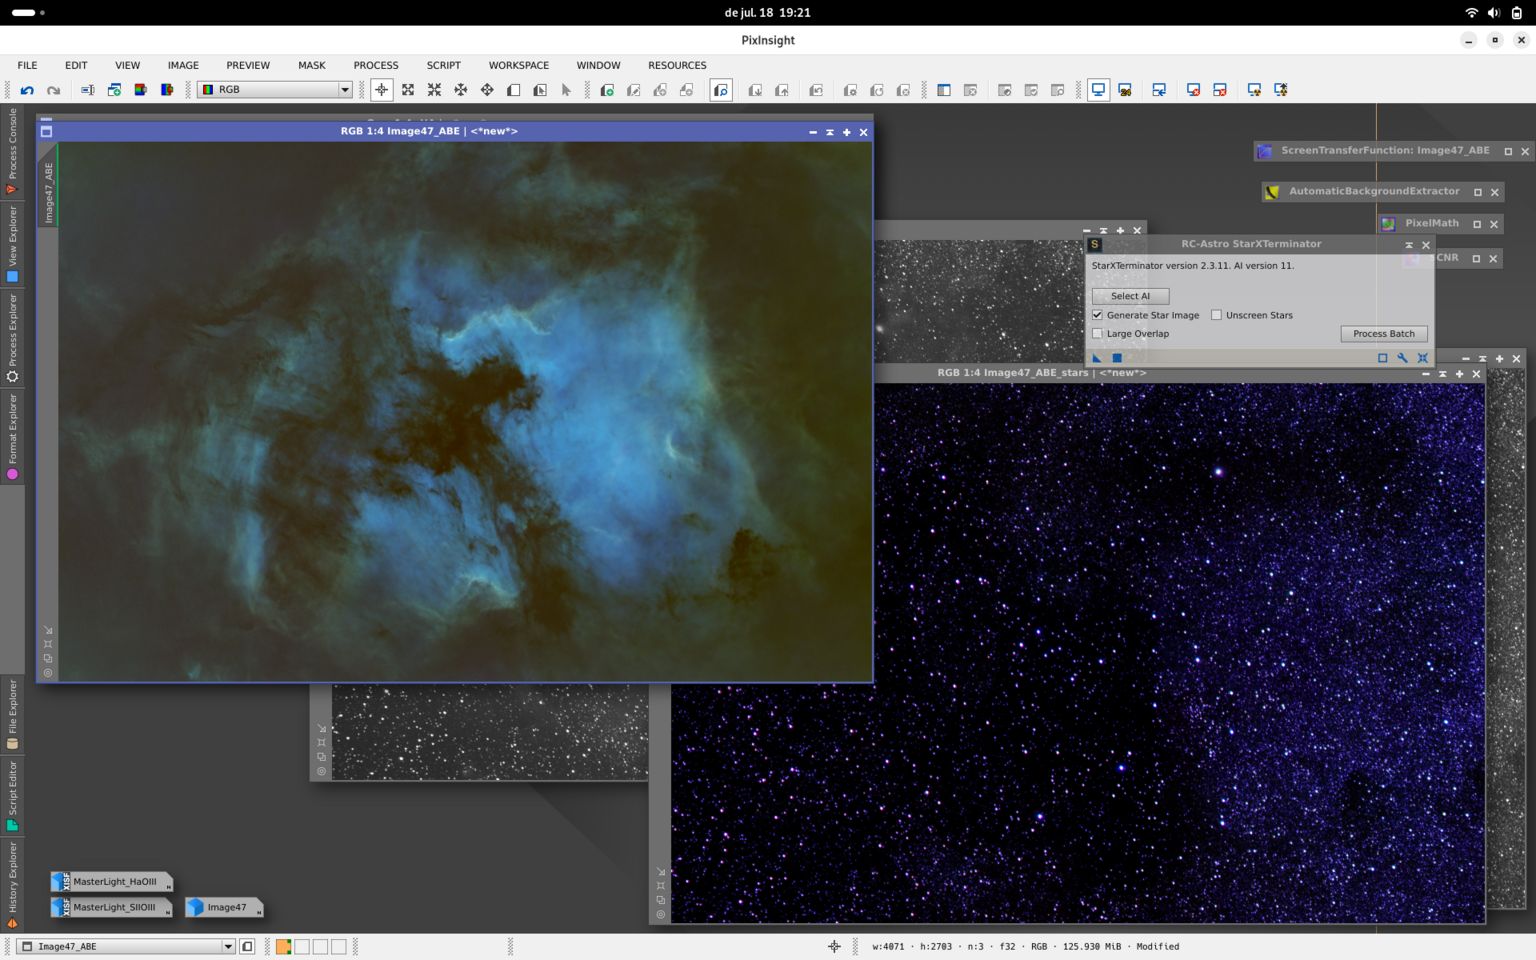Expand the SCNR process icon
The width and height of the screenshot is (1536, 960).
[x=1476, y=258]
